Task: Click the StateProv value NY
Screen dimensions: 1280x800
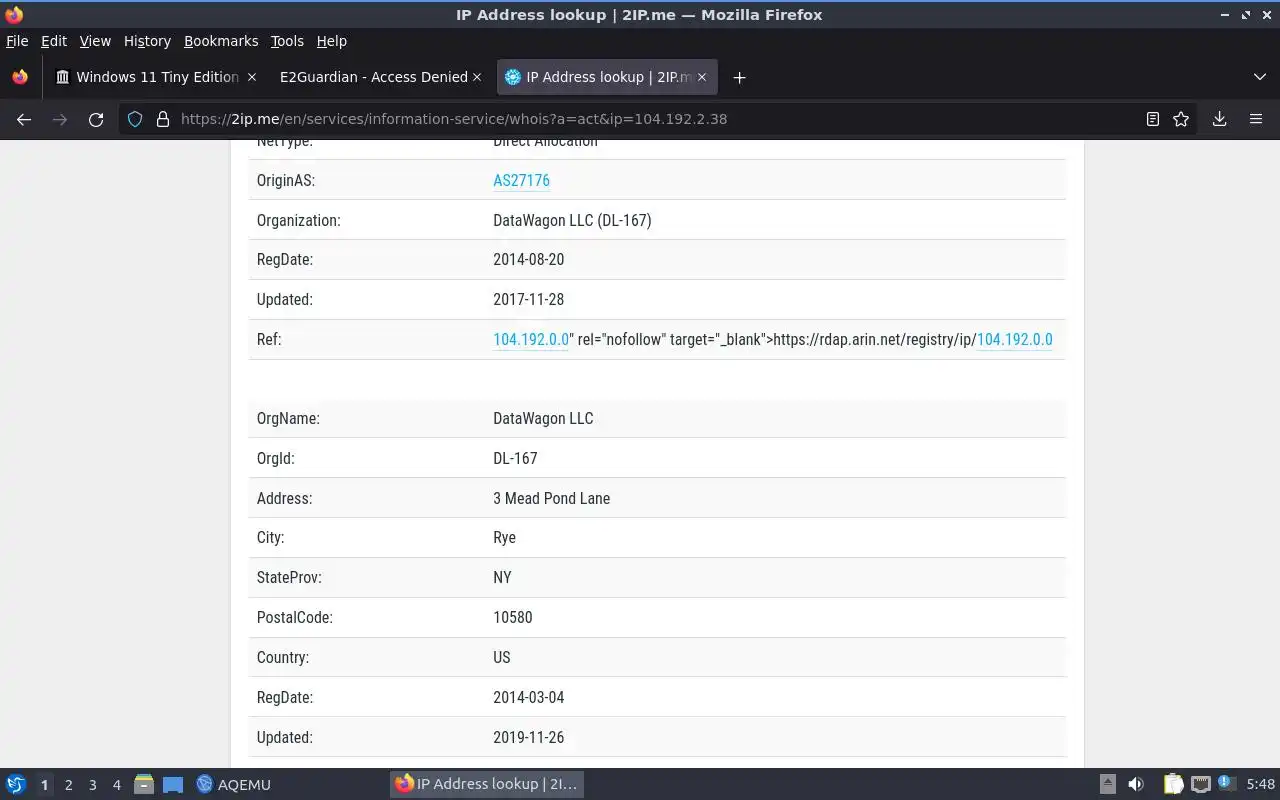Action: coord(502,577)
